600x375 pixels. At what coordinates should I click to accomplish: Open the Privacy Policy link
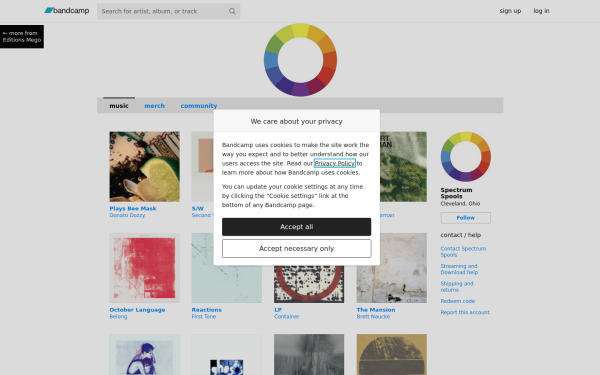[x=335, y=163]
